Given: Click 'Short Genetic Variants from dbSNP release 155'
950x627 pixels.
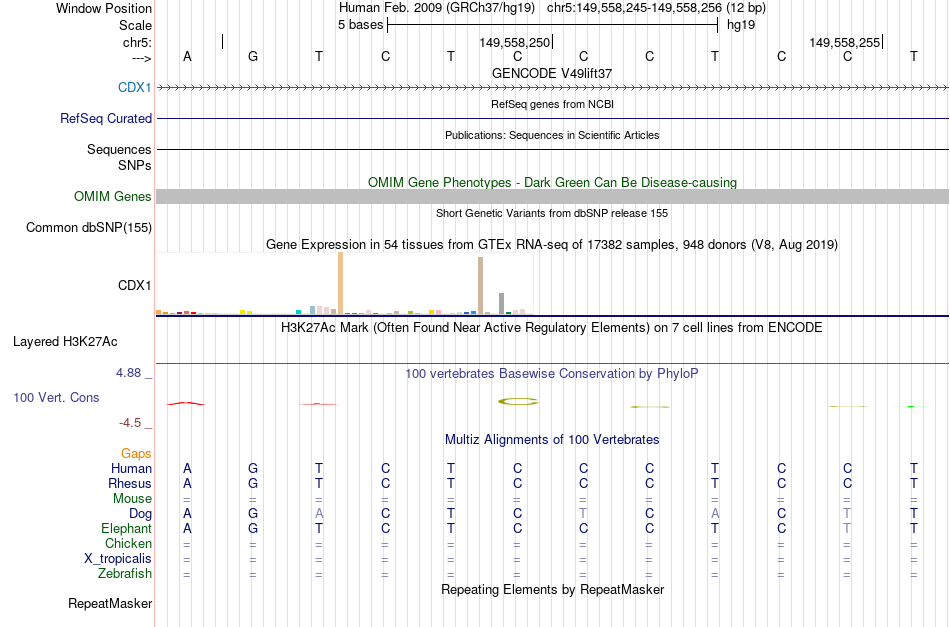Looking at the screenshot, I should coord(552,213).
